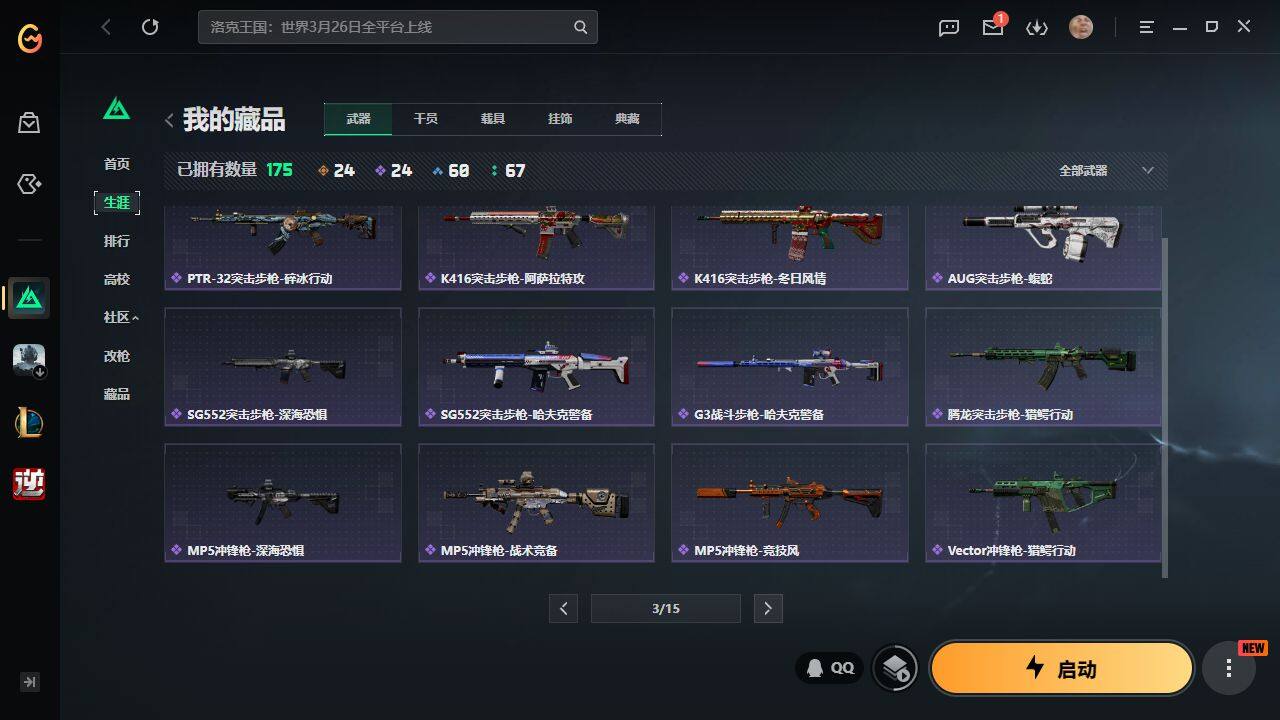This screenshot has height=720, width=1280.
Task: Switch to the 干员 tab
Action: coord(425,119)
